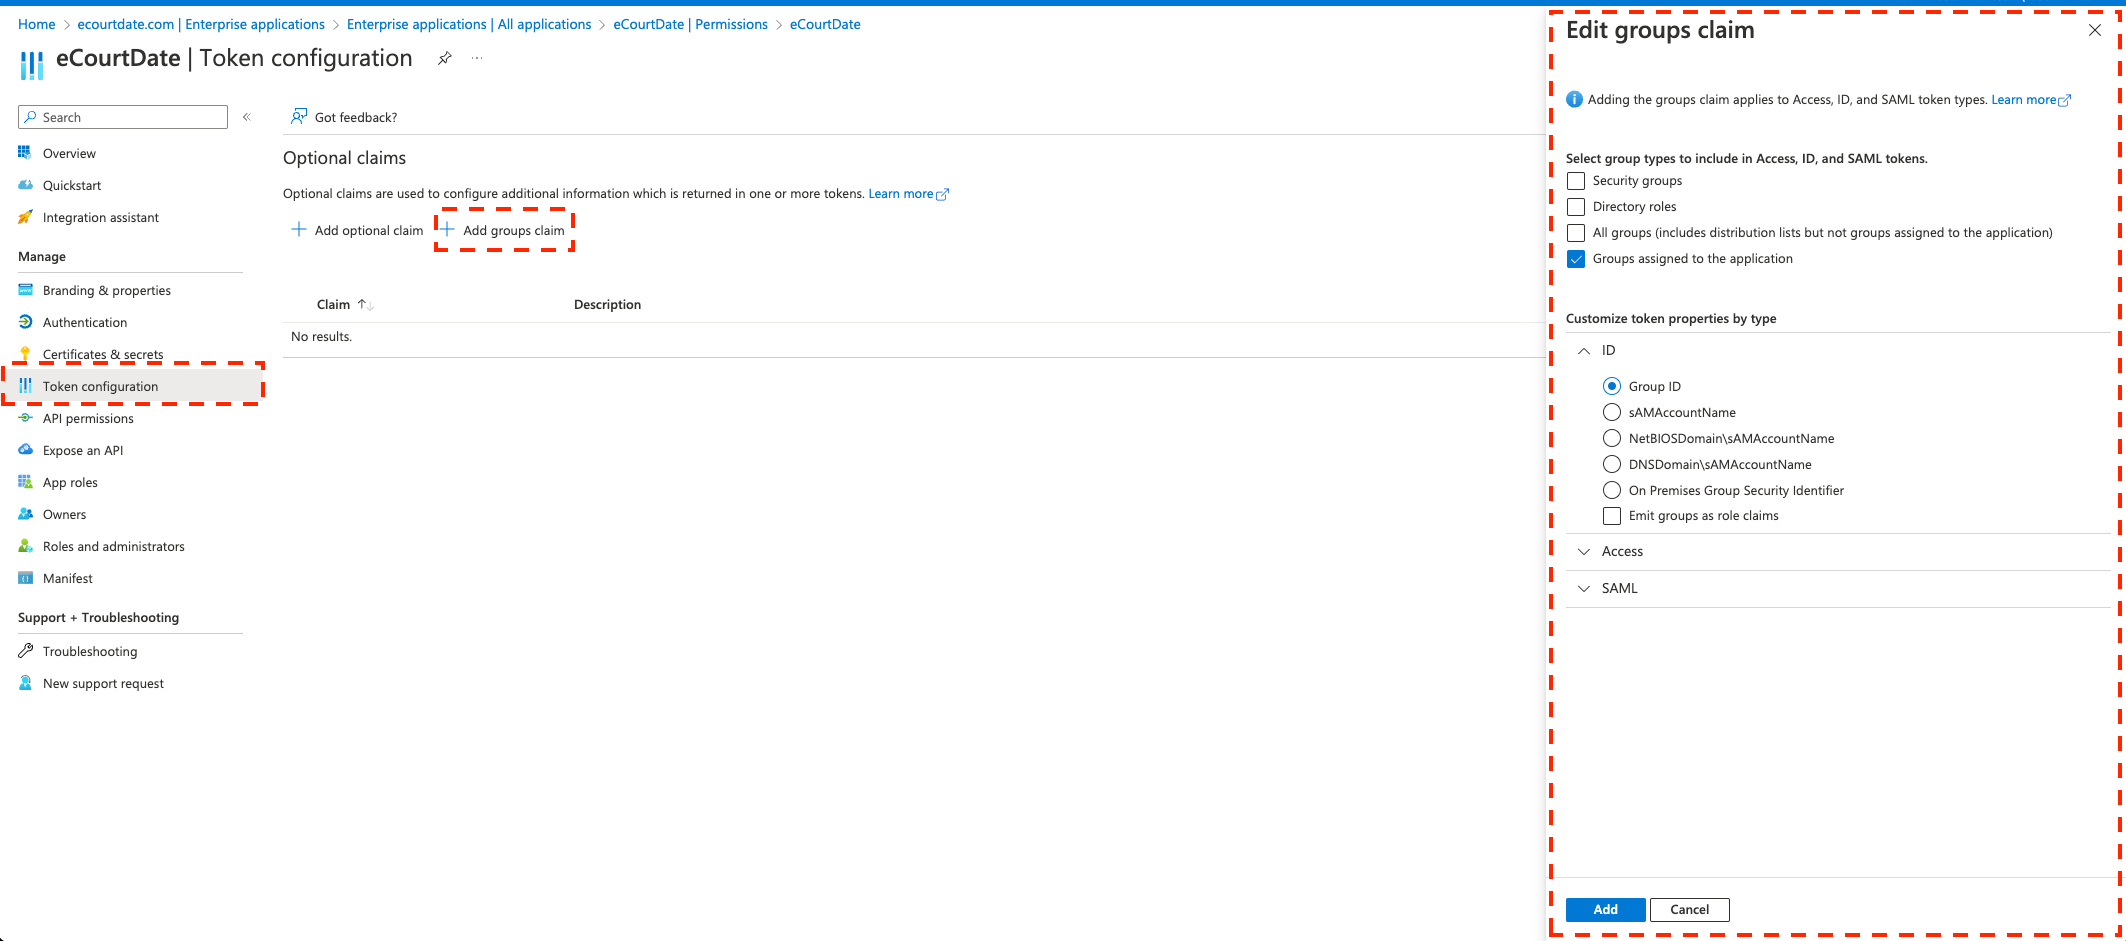Click the Token configuration bars icon

(25, 386)
